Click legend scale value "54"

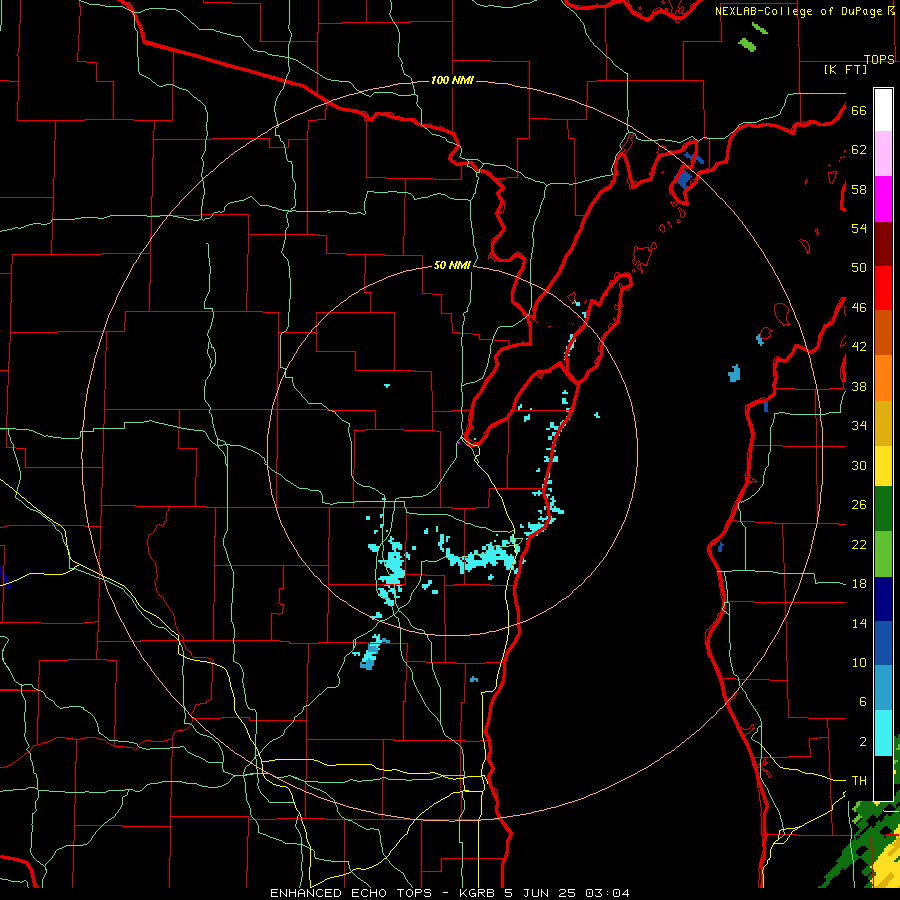[x=859, y=228]
